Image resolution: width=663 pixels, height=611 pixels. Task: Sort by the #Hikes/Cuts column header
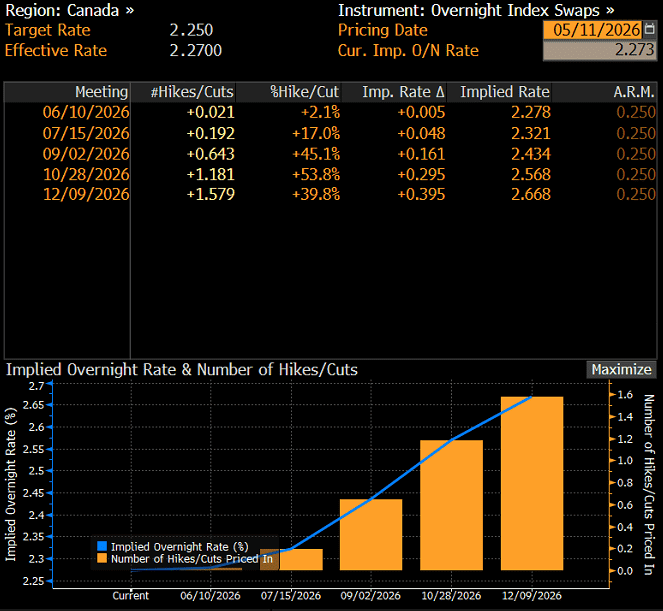pos(184,92)
